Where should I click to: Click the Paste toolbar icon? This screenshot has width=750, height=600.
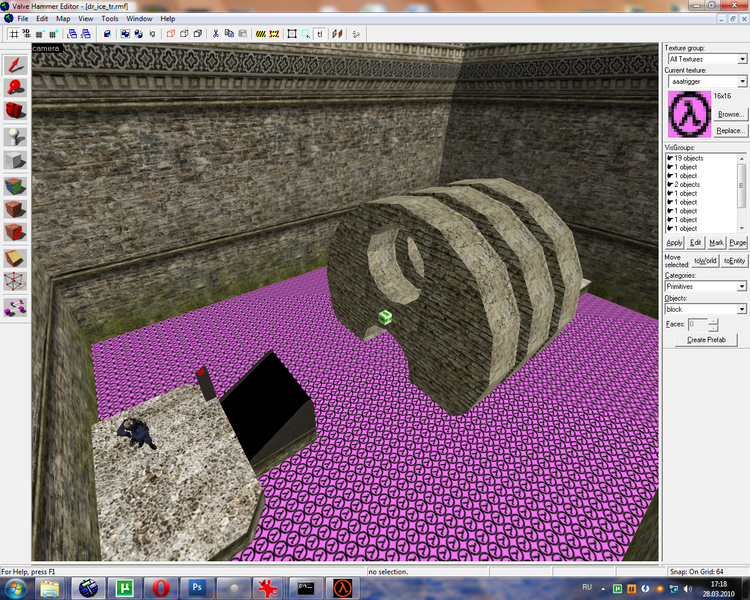243,33
